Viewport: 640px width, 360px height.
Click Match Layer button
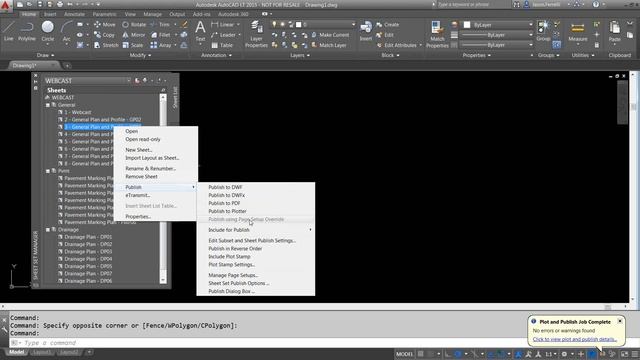point(329,45)
